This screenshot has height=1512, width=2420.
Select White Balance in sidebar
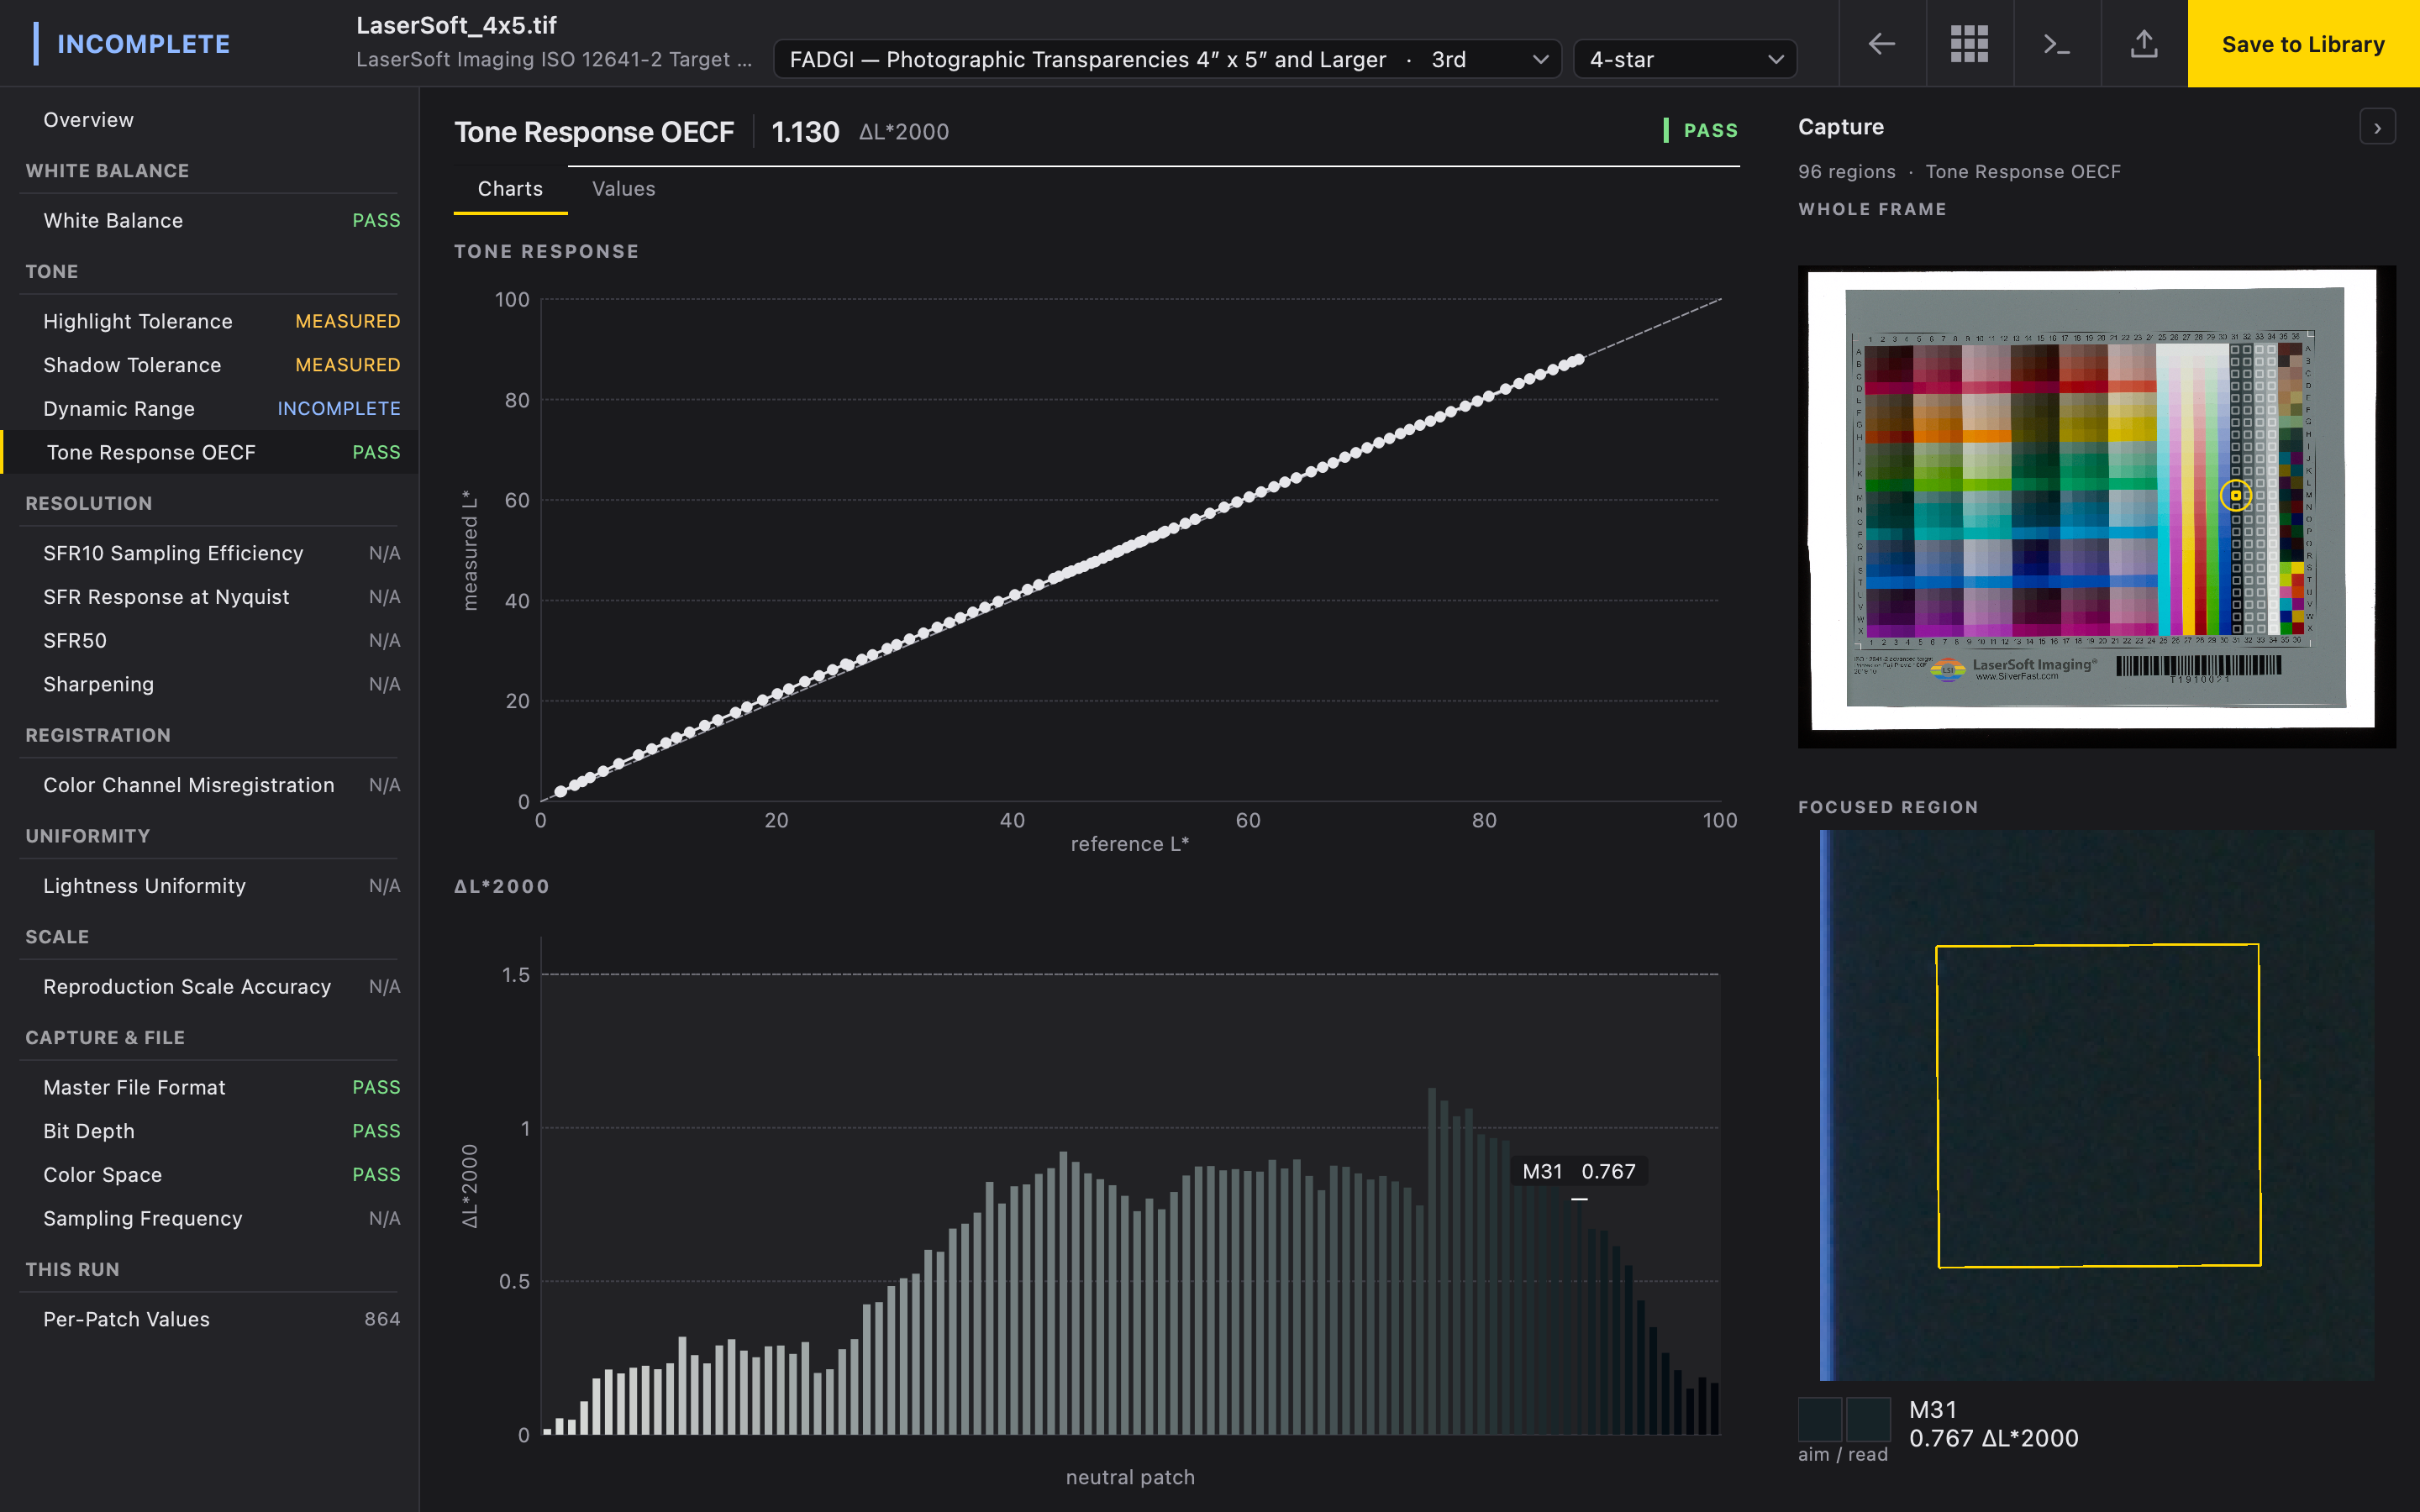(x=210, y=220)
